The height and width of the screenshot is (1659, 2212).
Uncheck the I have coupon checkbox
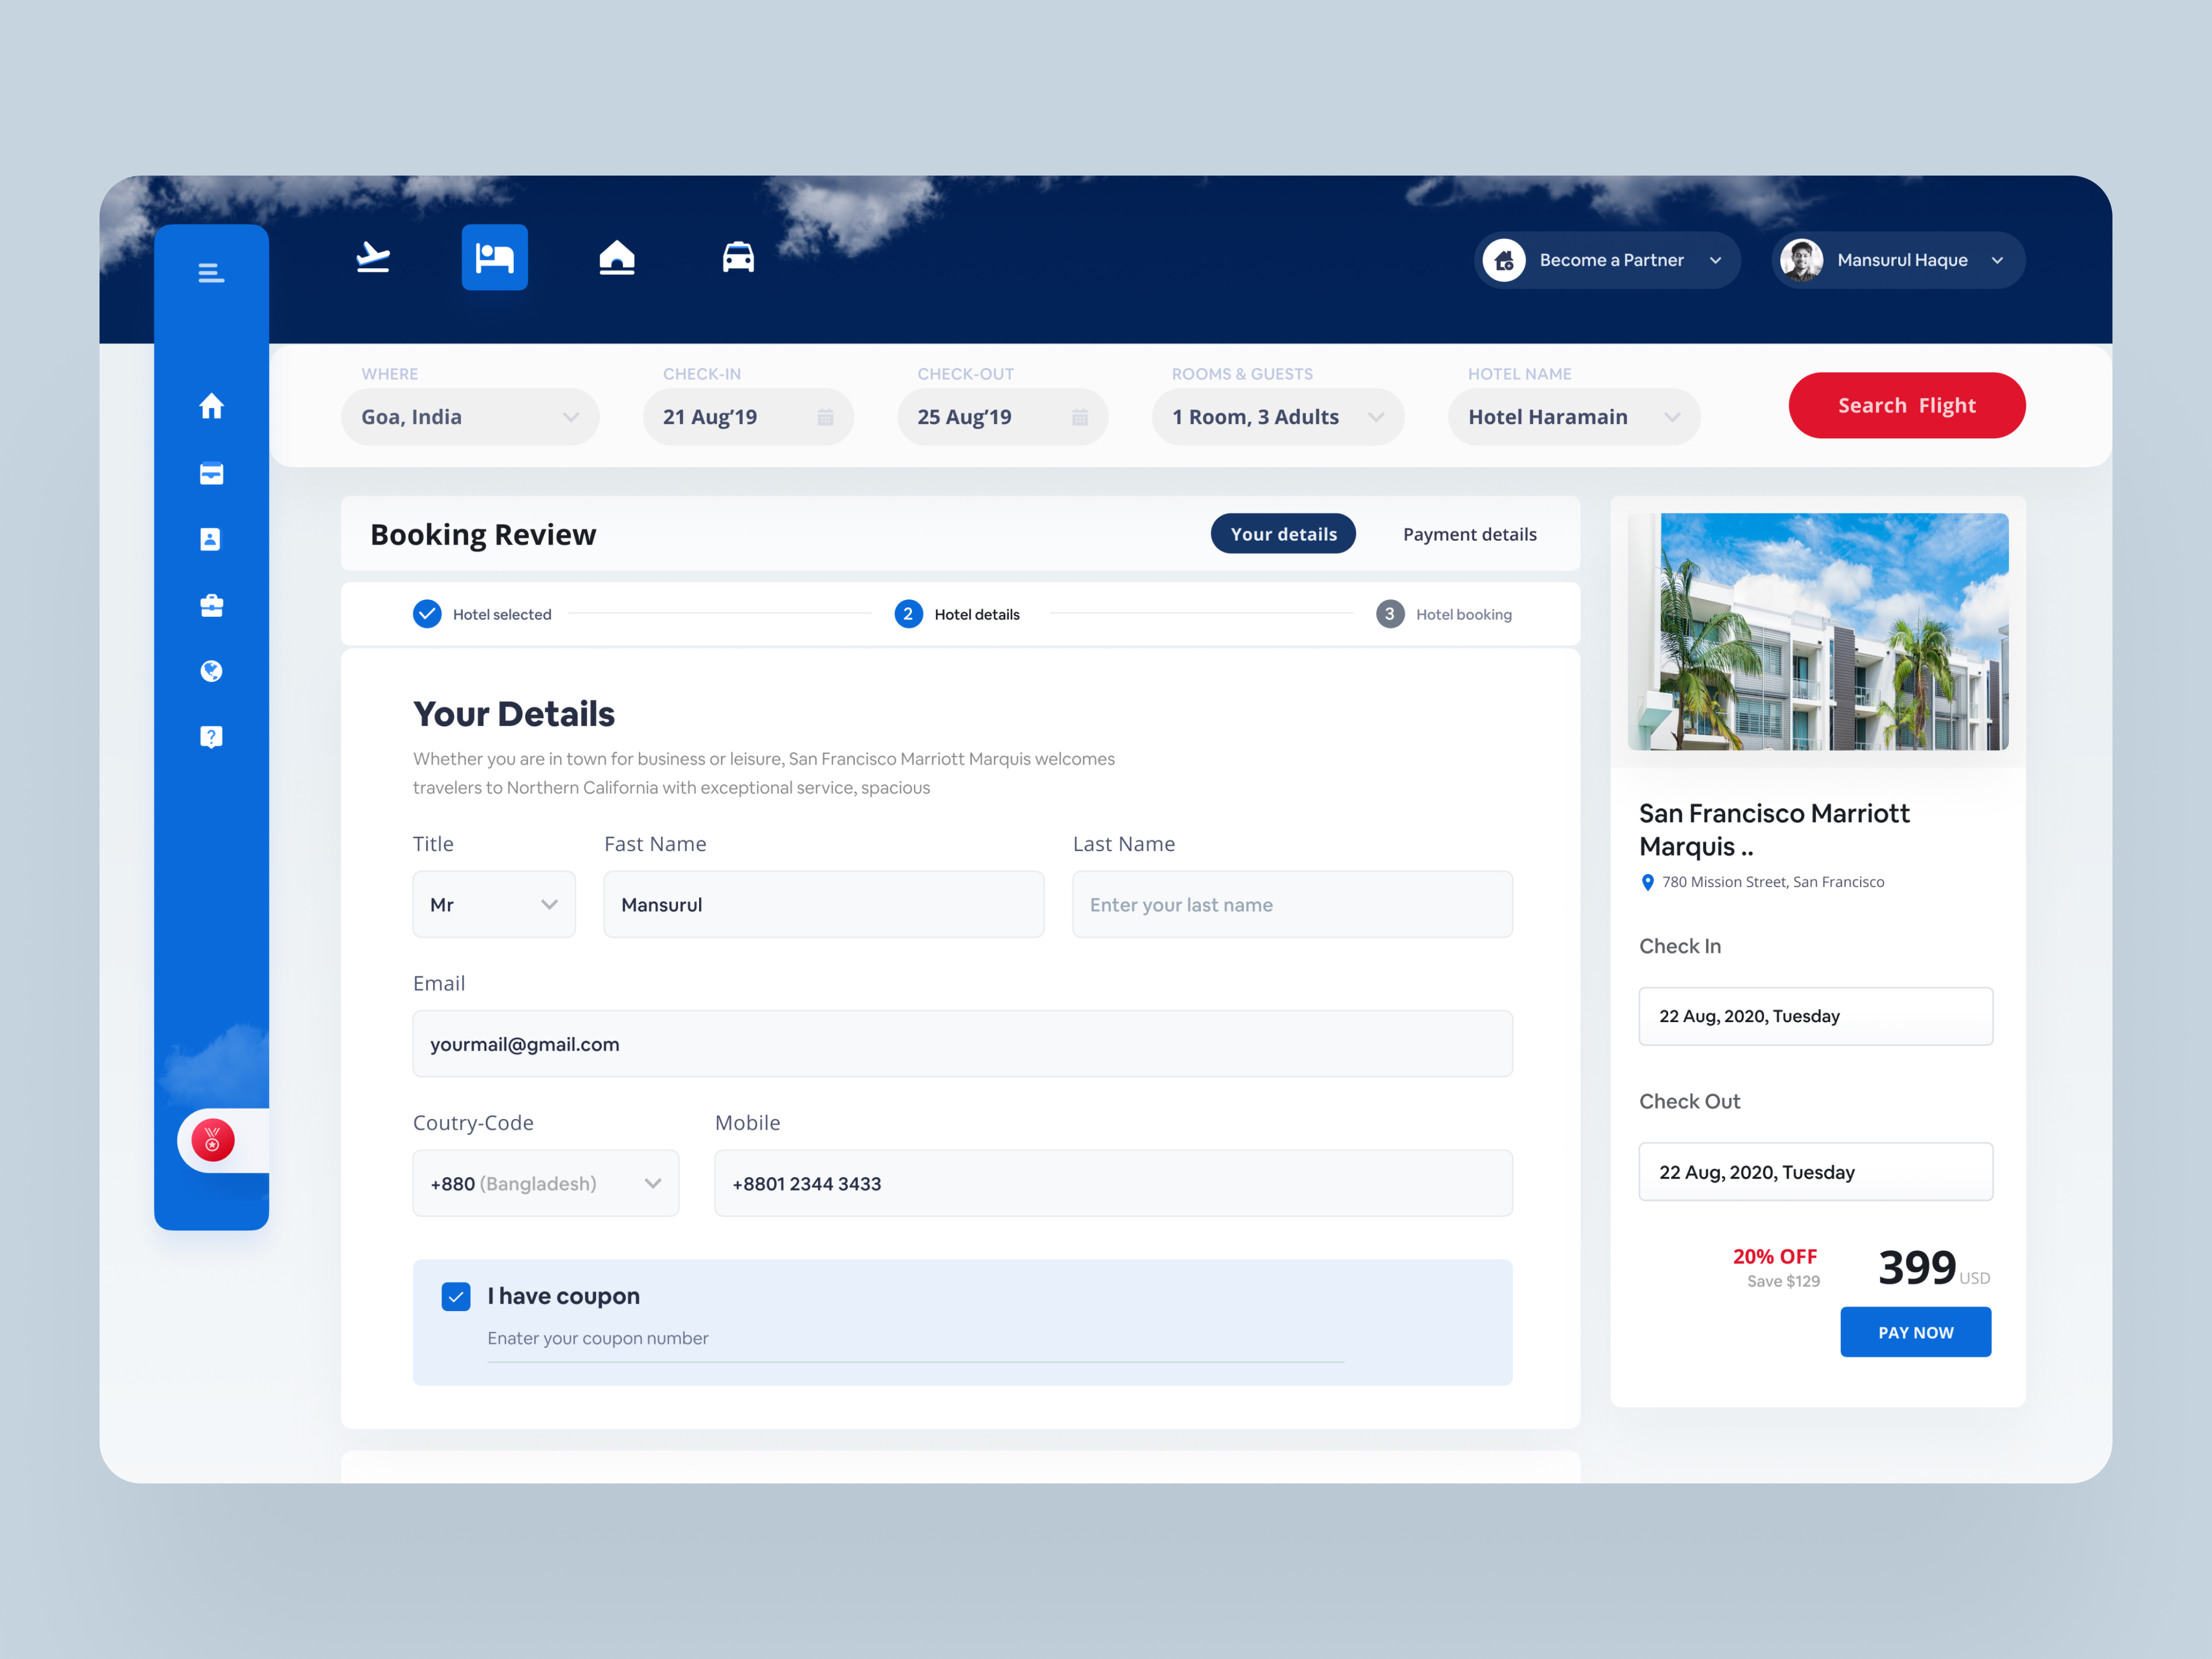[x=456, y=1297]
